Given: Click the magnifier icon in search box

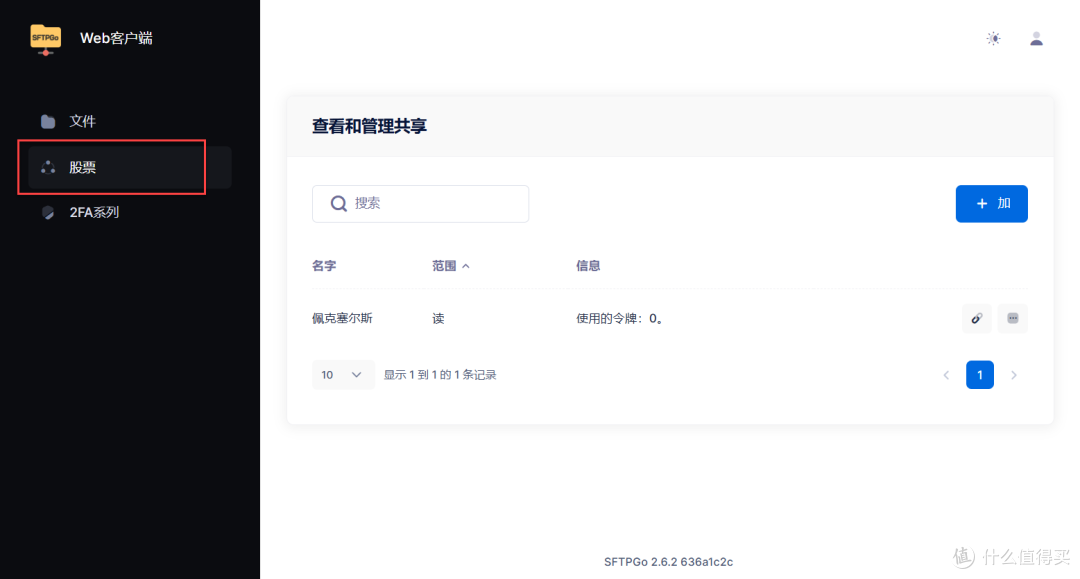Looking at the screenshot, I should pyautogui.click(x=338, y=204).
